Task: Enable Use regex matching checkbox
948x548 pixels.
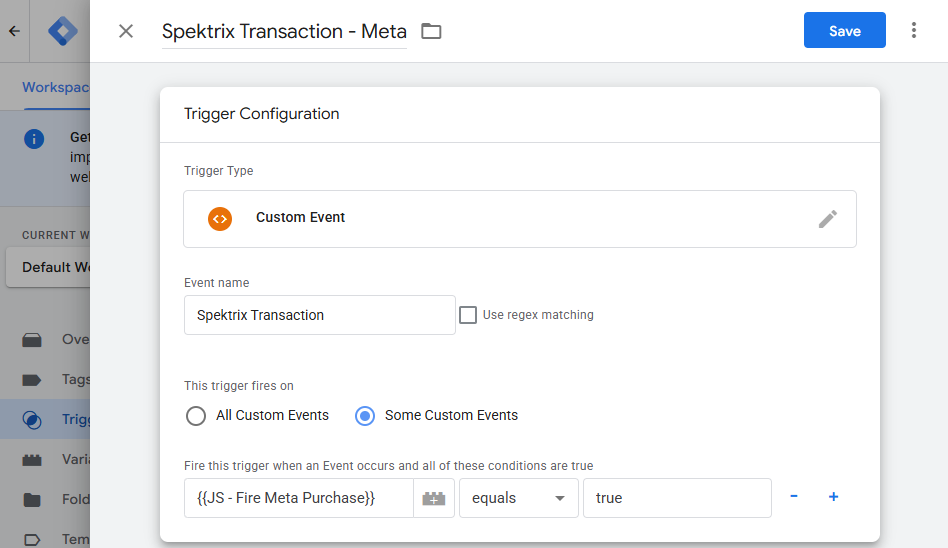Action: click(x=467, y=315)
